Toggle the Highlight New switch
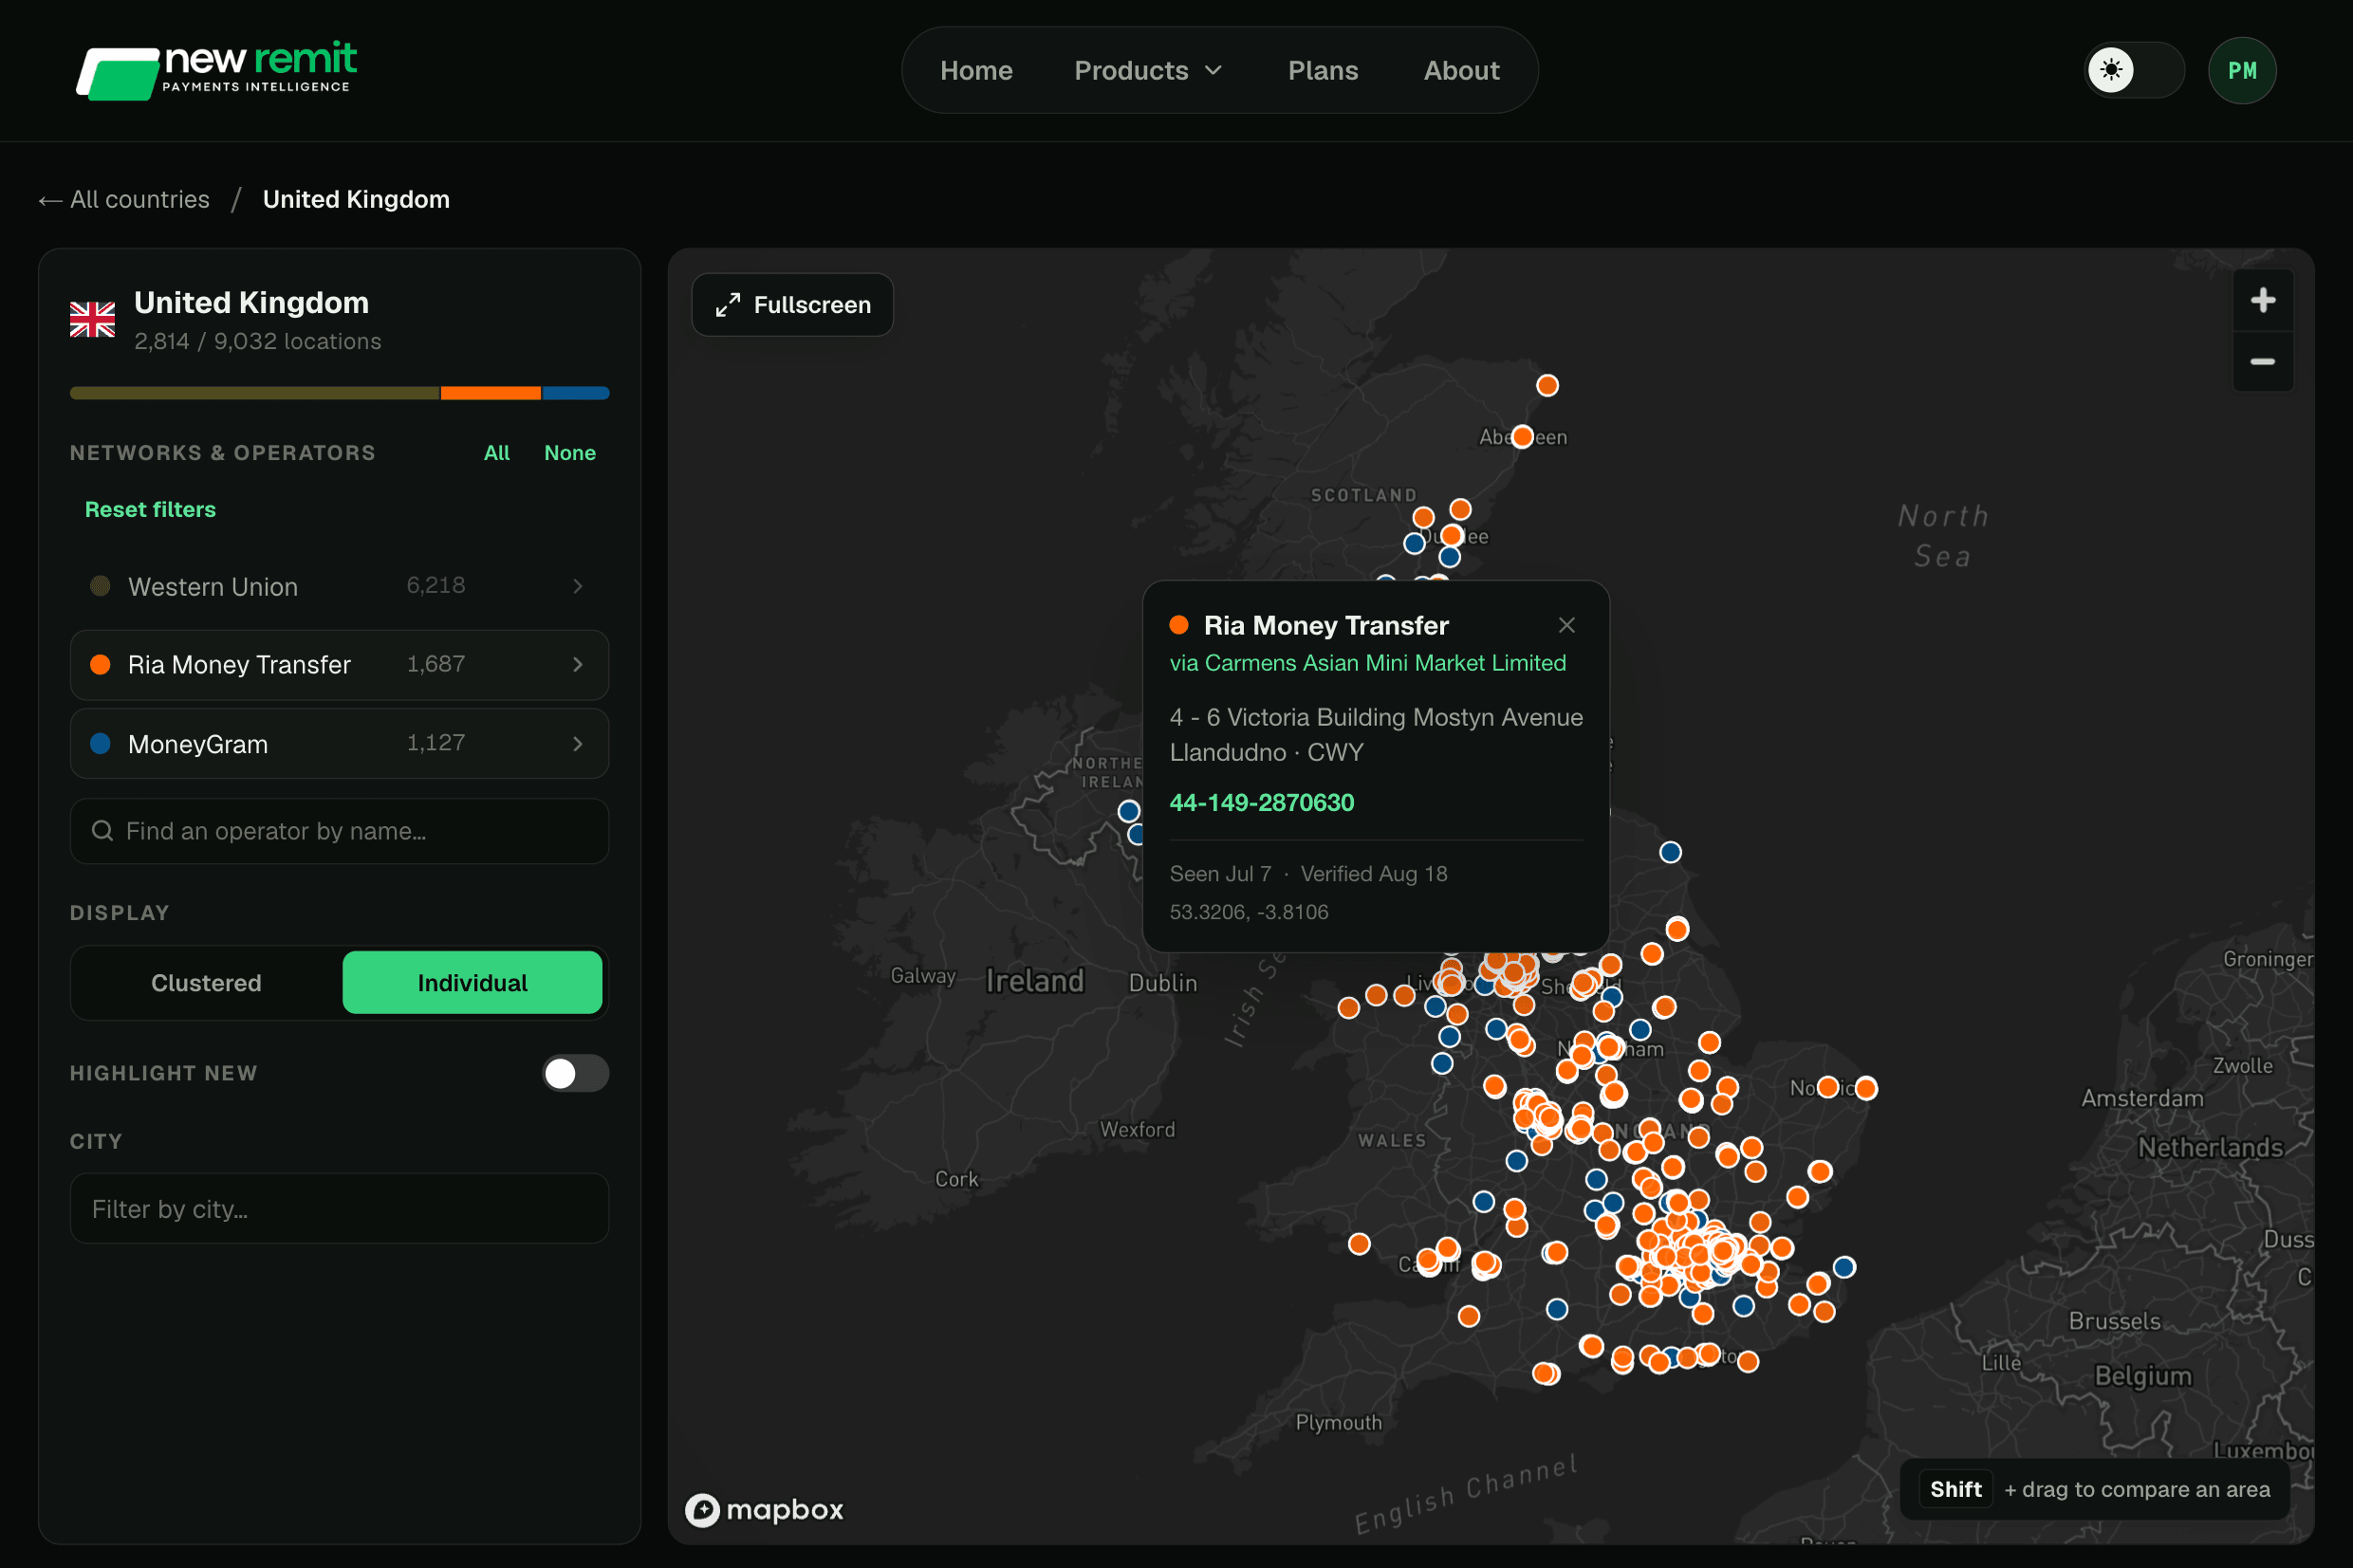Viewport: 2353px width, 1568px height. pos(576,1074)
